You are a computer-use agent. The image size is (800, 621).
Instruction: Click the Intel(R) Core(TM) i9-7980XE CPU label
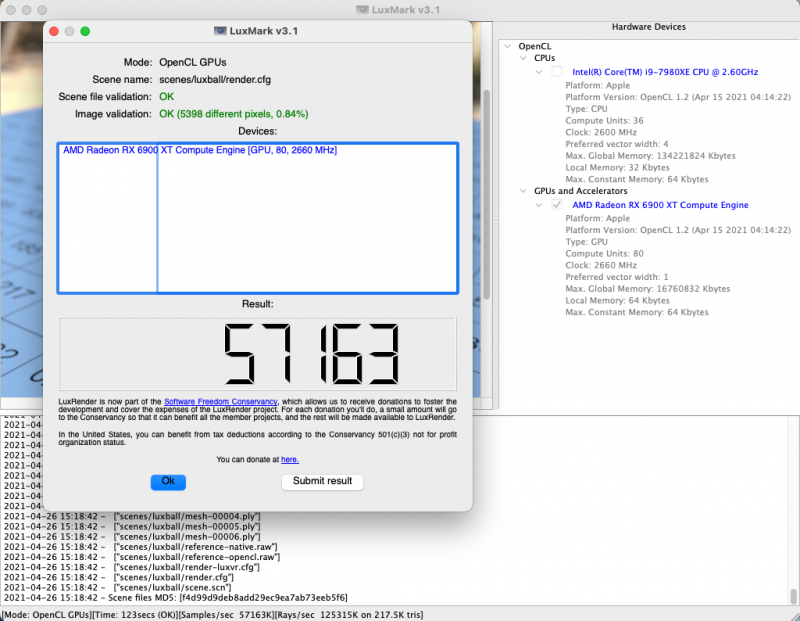click(x=665, y=72)
